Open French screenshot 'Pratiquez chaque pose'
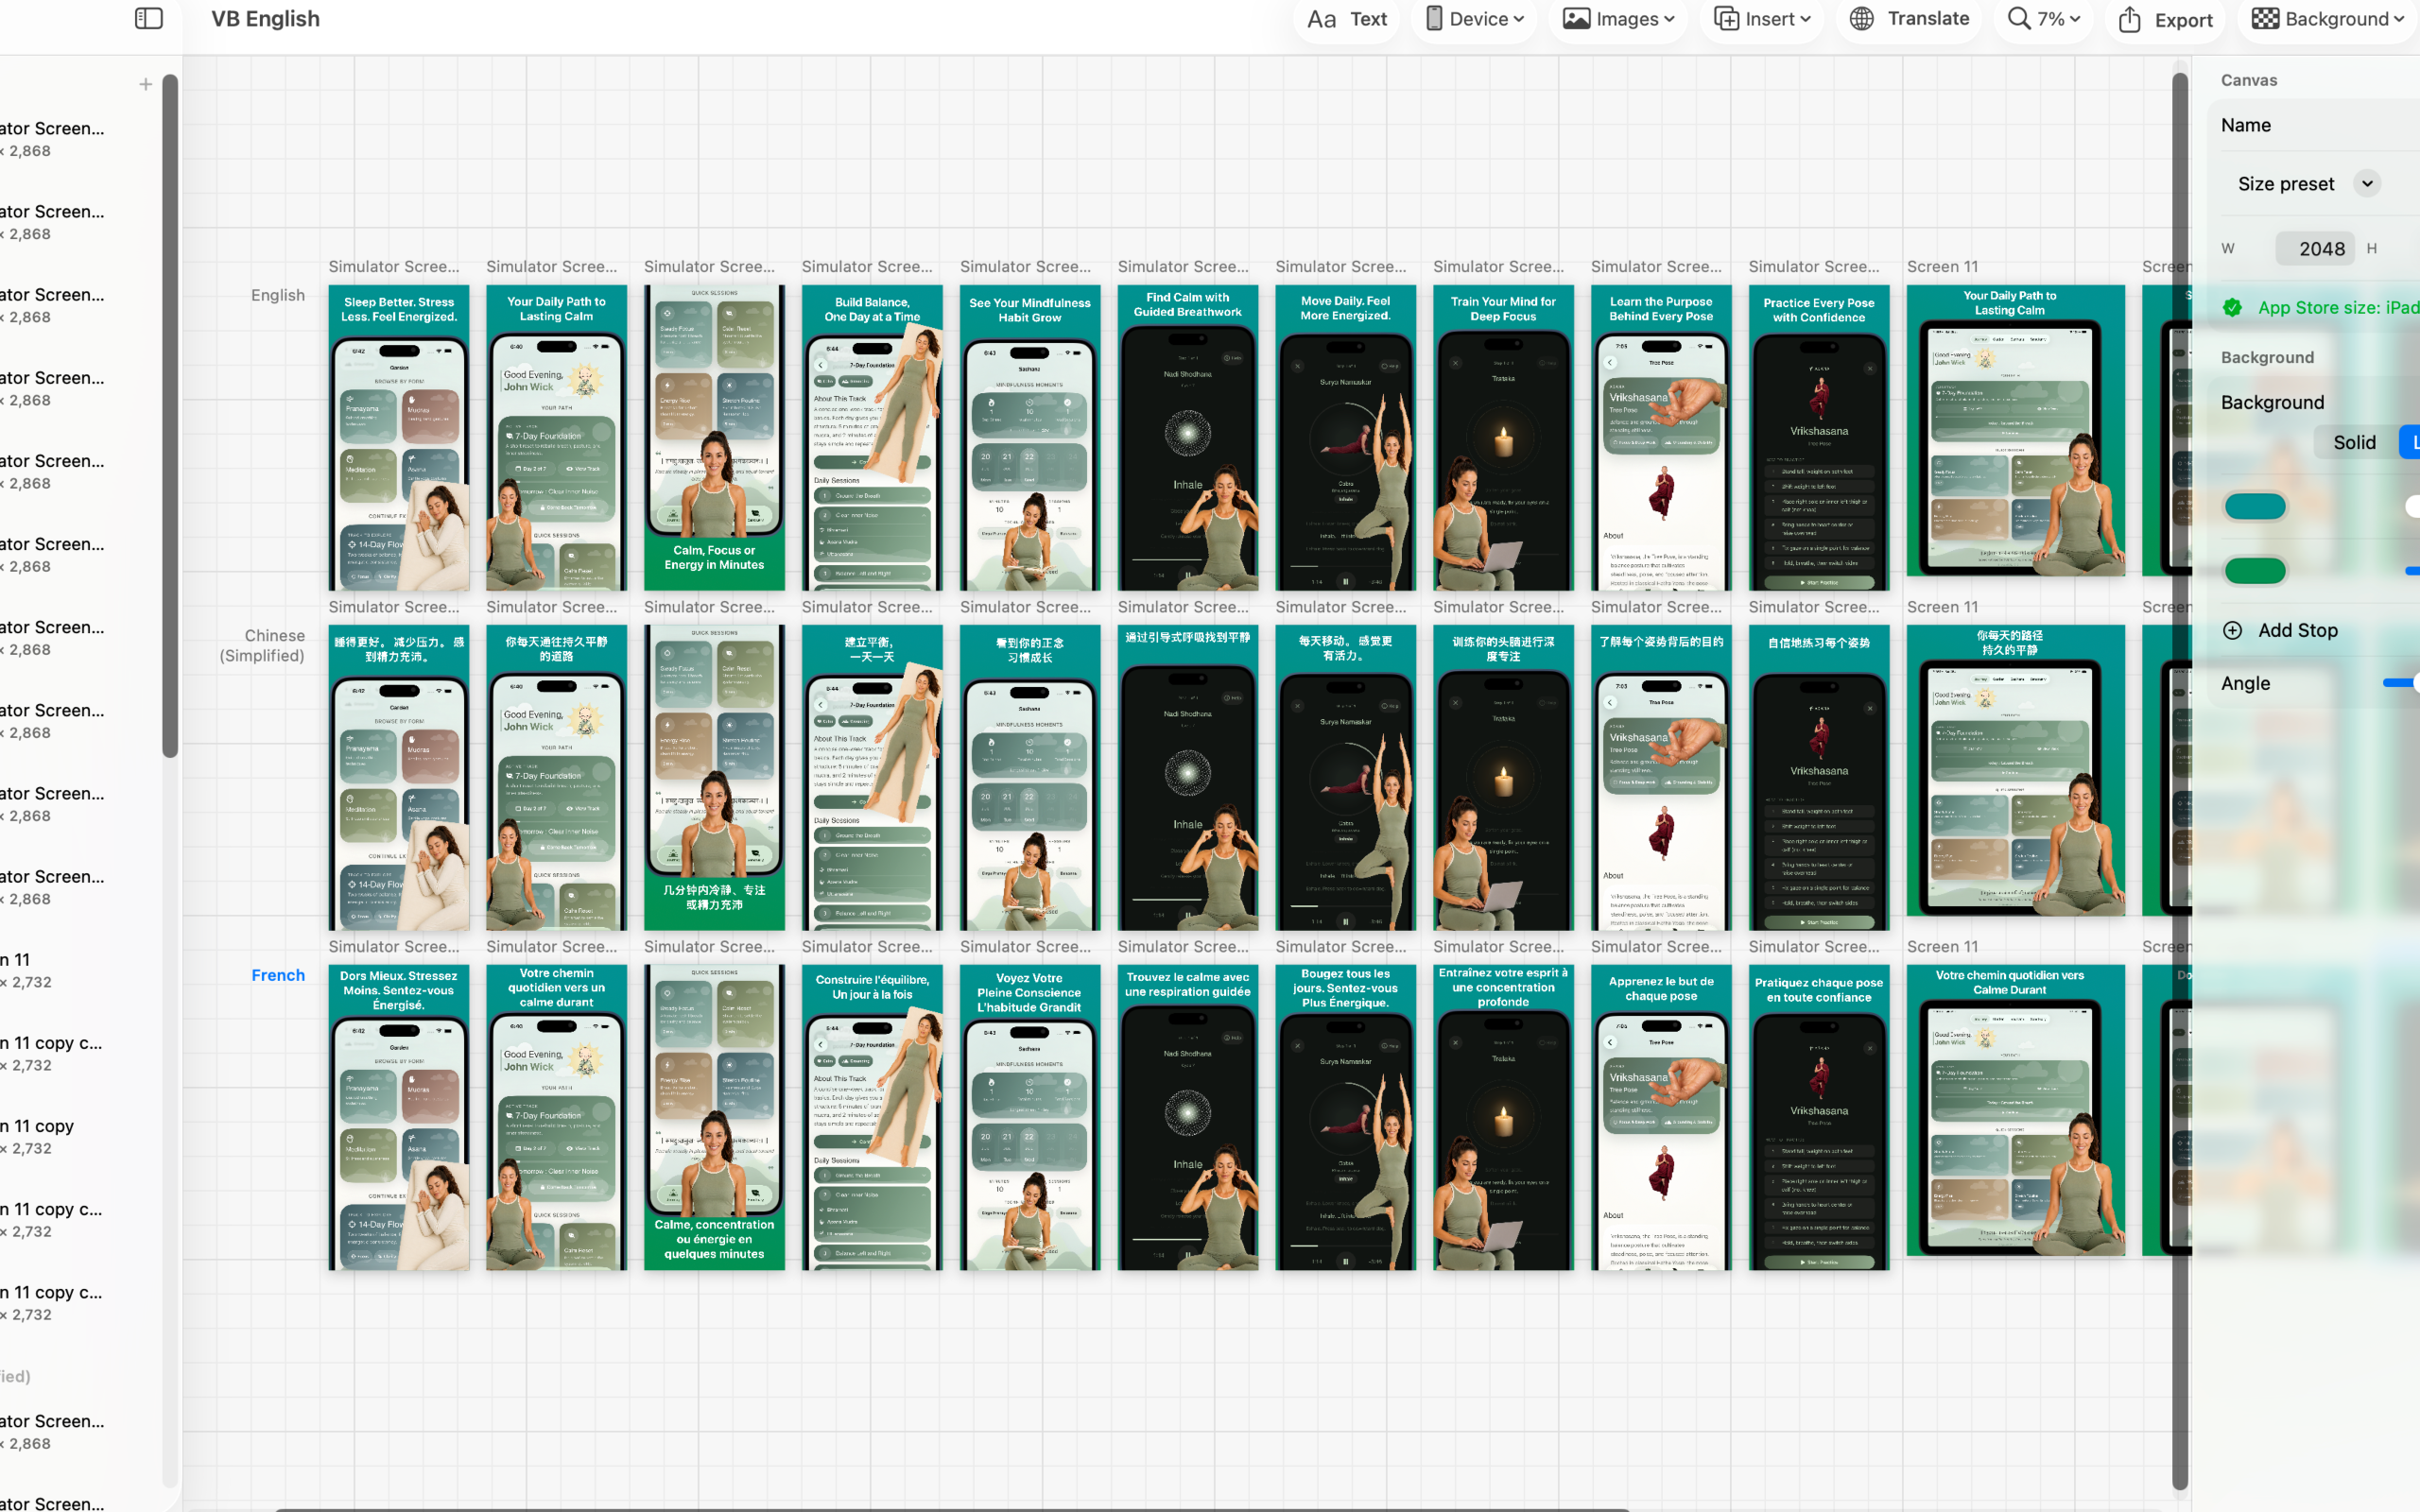The image size is (2420, 1512). (1818, 1117)
